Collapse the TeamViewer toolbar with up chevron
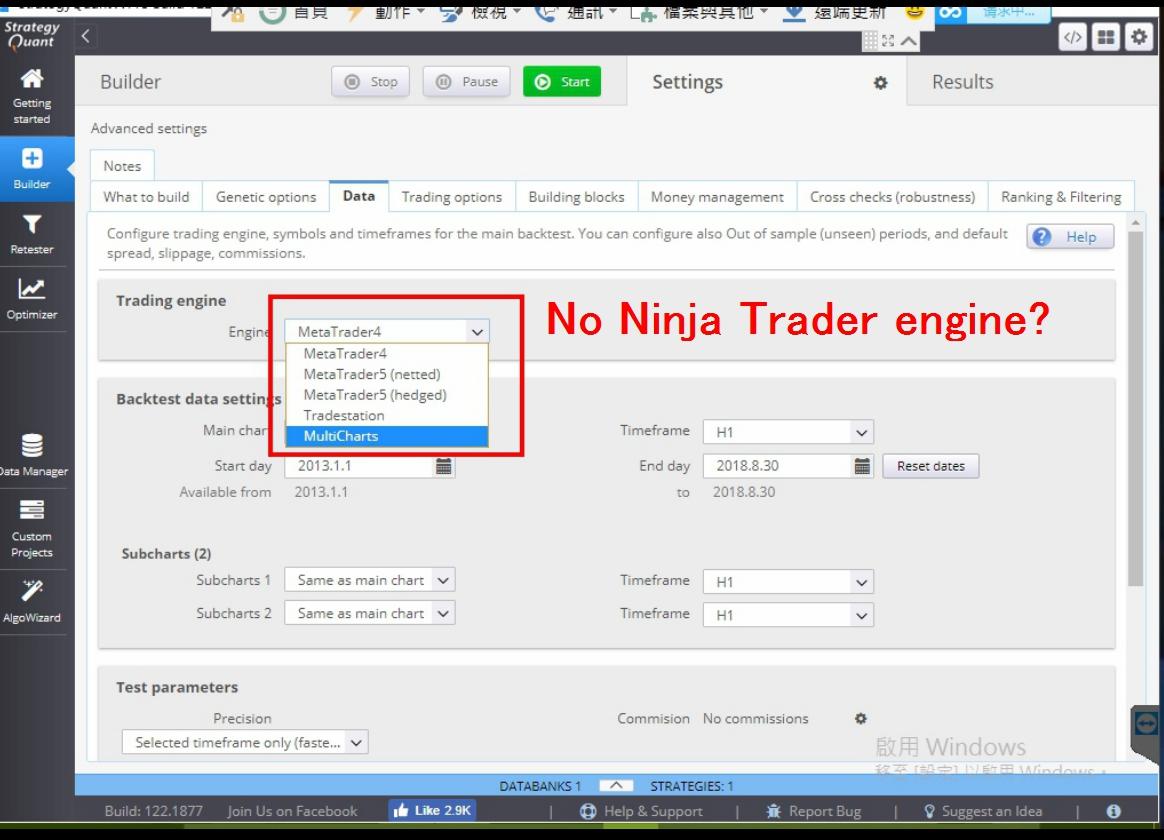The width and height of the screenshot is (1164, 840). click(x=909, y=41)
